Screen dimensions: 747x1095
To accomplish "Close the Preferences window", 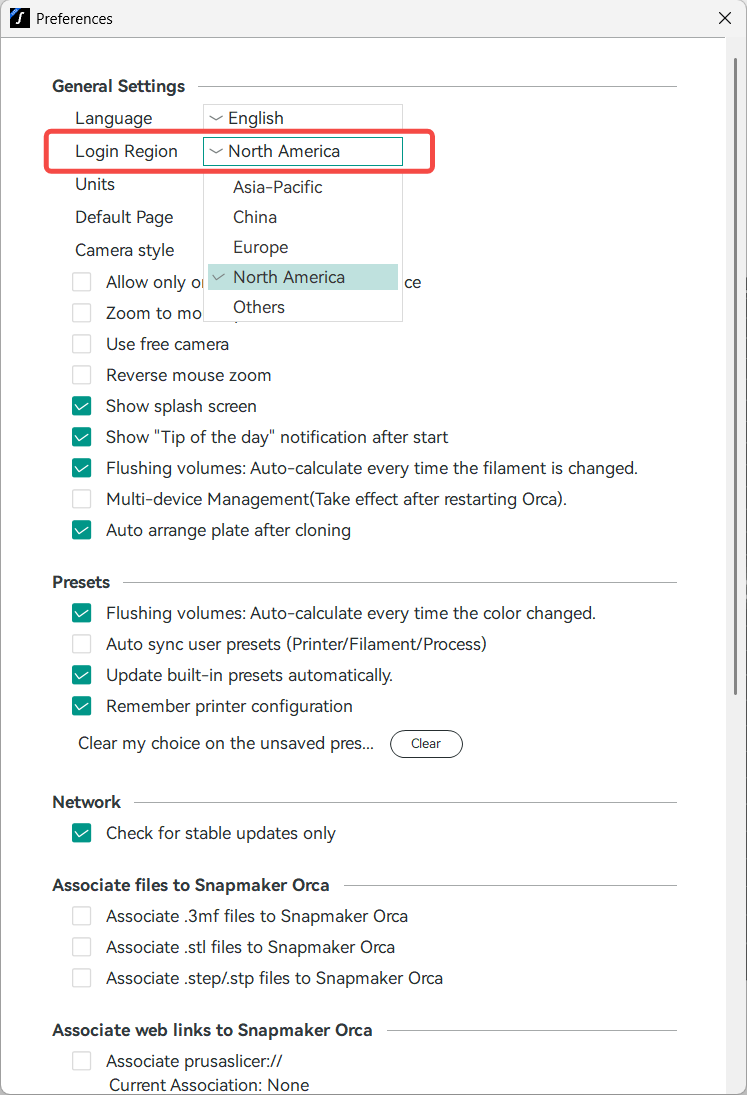I will 725,18.
